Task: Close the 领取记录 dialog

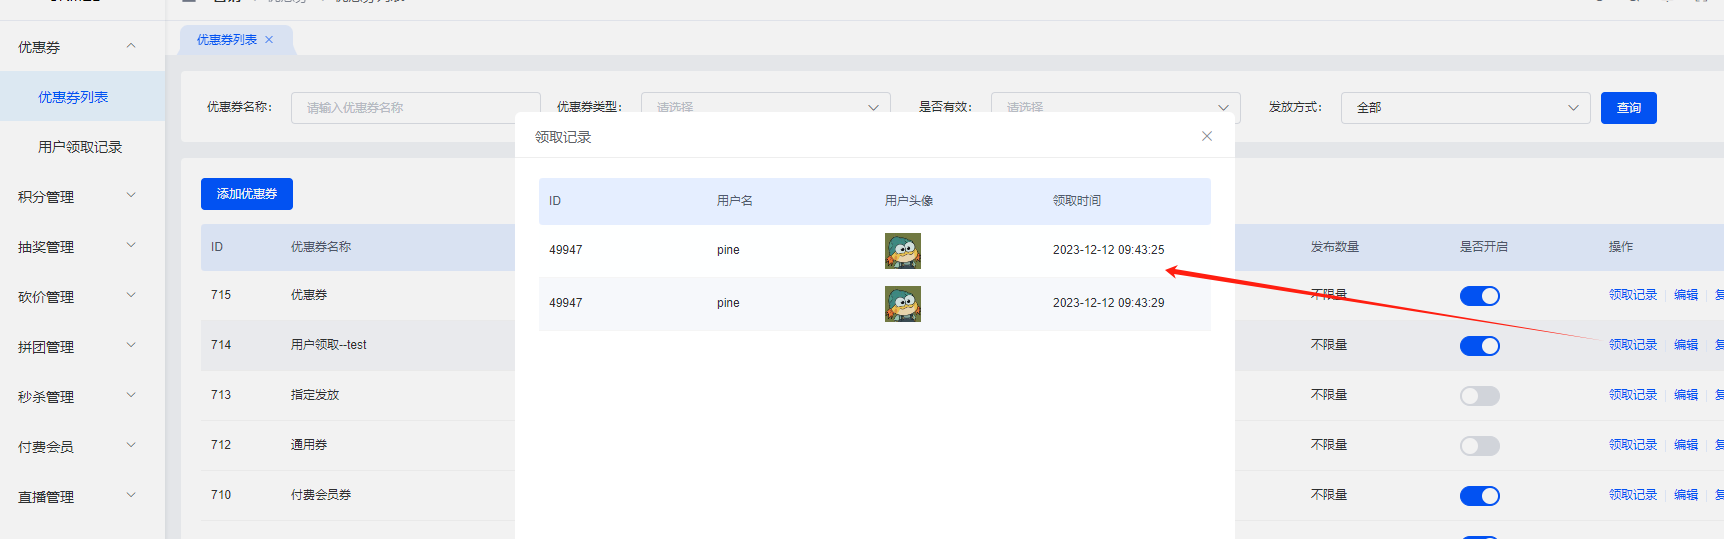Action: tap(1207, 136)
